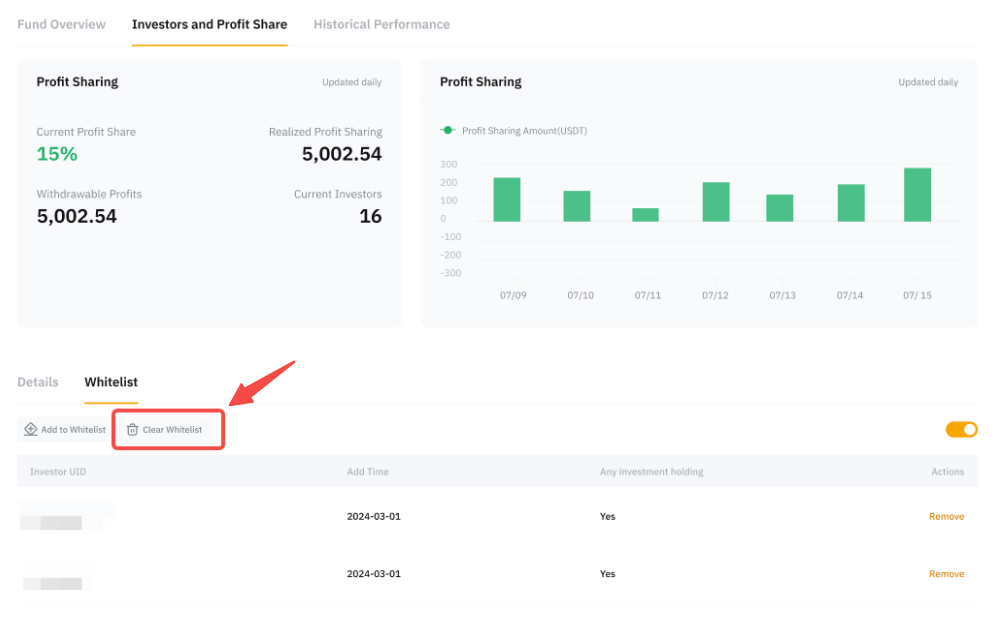Click the green Profit Sharing Amount legend marker
This screenshot has height=625, width=995.
448,130
